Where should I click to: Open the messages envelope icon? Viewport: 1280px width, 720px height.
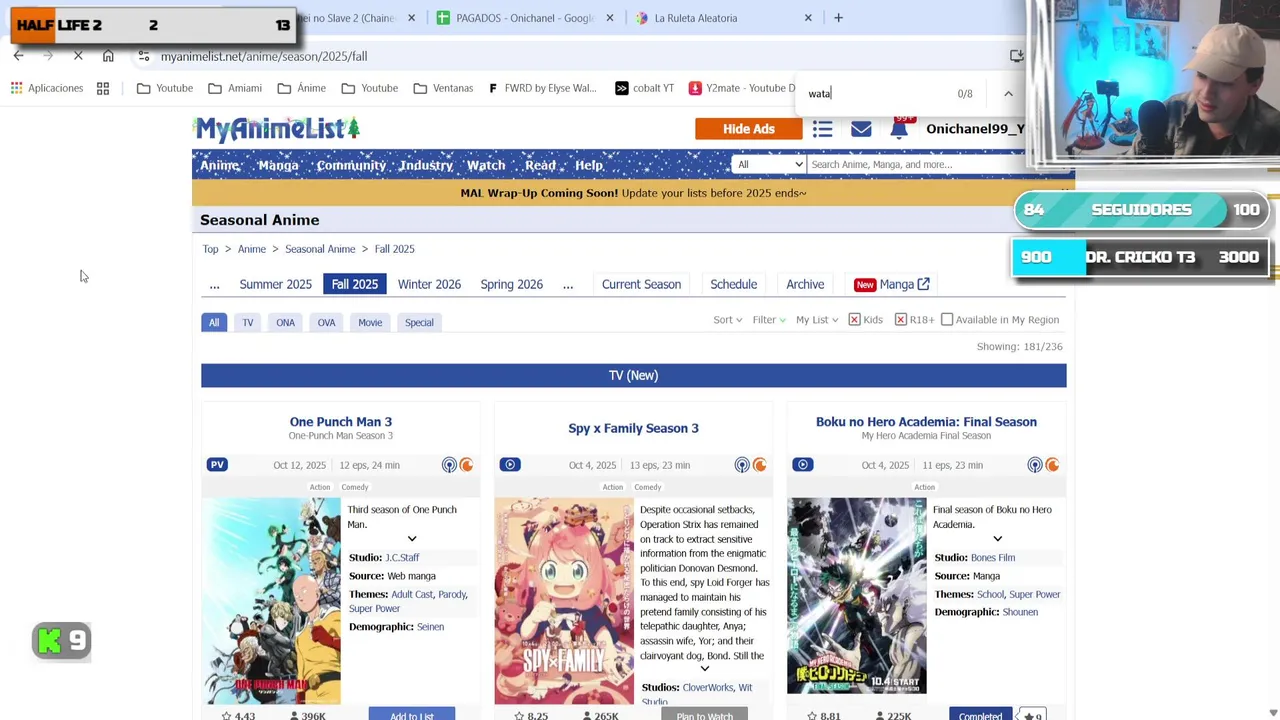(861, 129)
